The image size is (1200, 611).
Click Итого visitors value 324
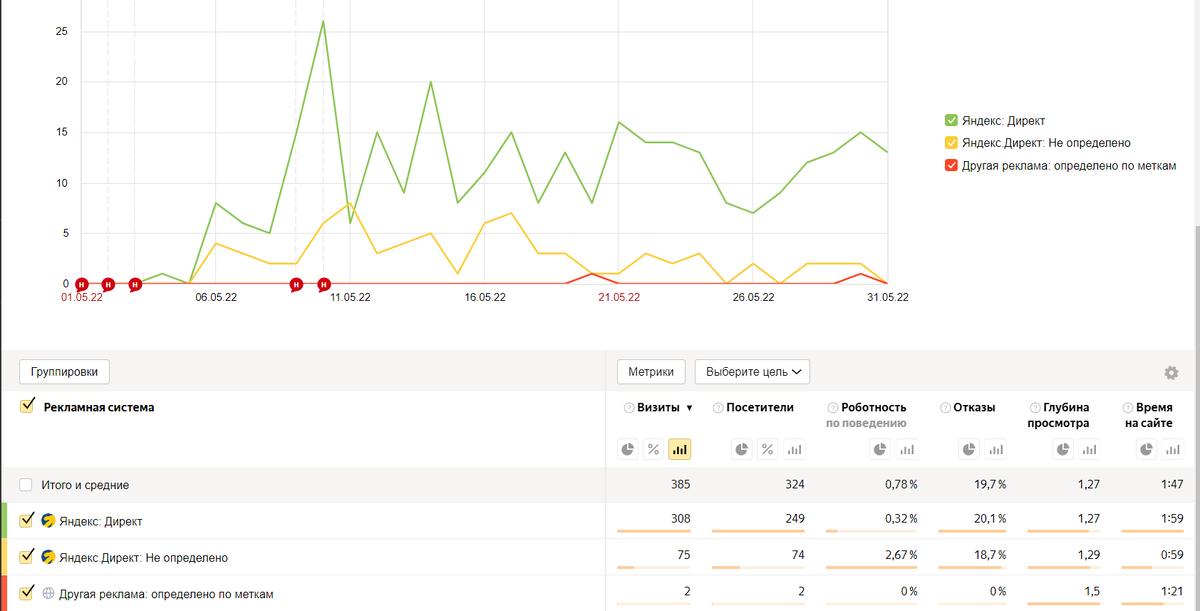(x=794, y=485)
